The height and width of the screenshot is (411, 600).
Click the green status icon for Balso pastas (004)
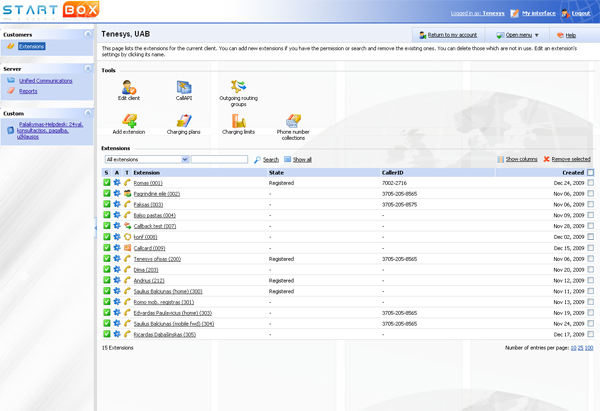(107, 215)
